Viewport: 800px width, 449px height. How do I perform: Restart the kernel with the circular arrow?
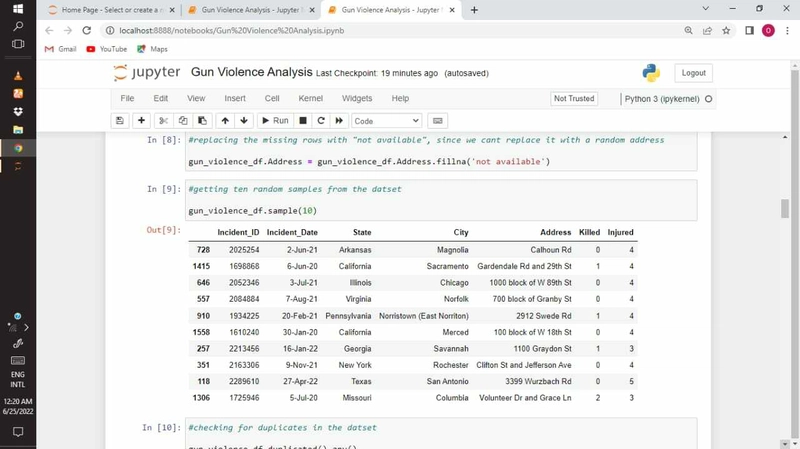pyautogui.click(x=321, y=121)
